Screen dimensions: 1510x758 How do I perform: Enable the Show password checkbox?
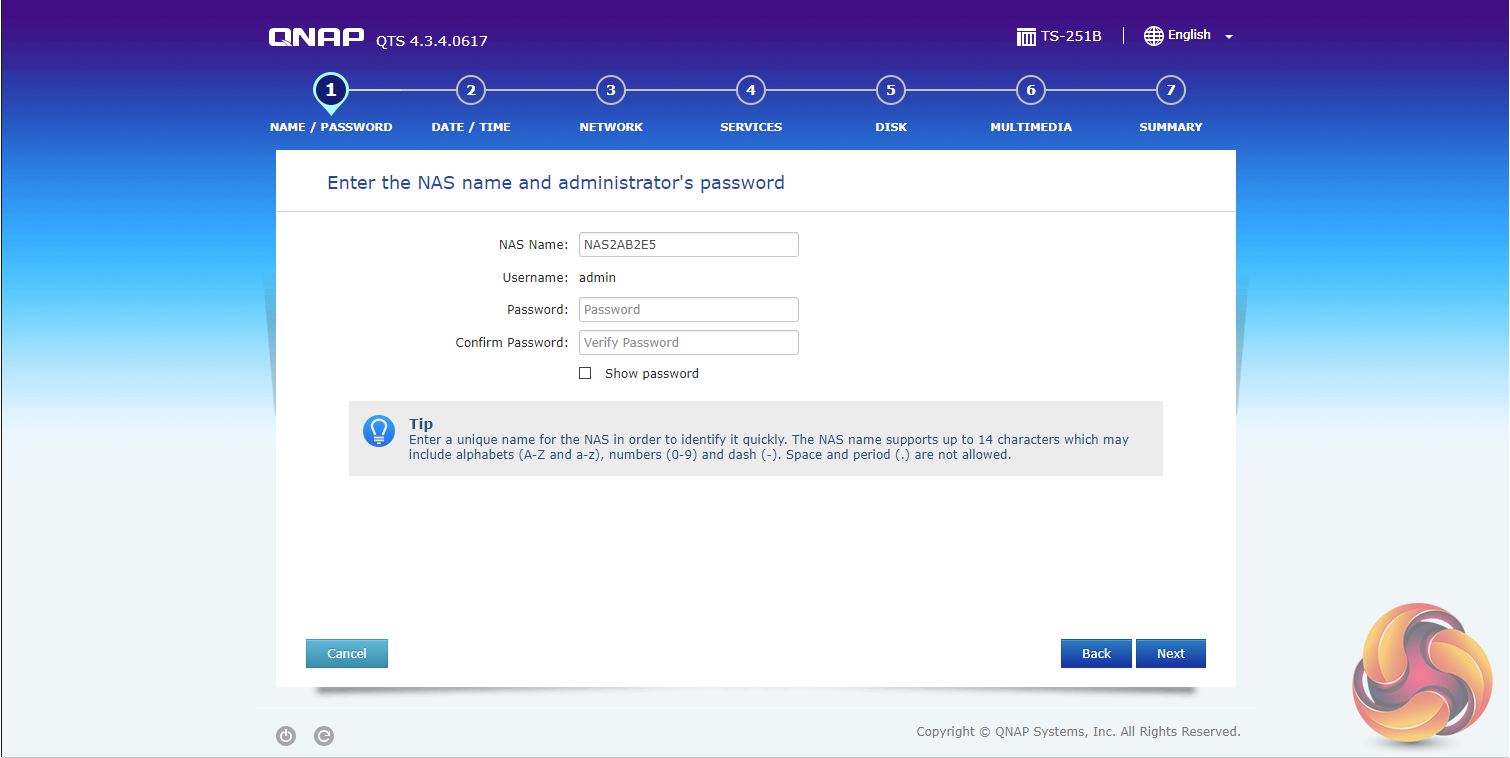(x=585, y=373)
